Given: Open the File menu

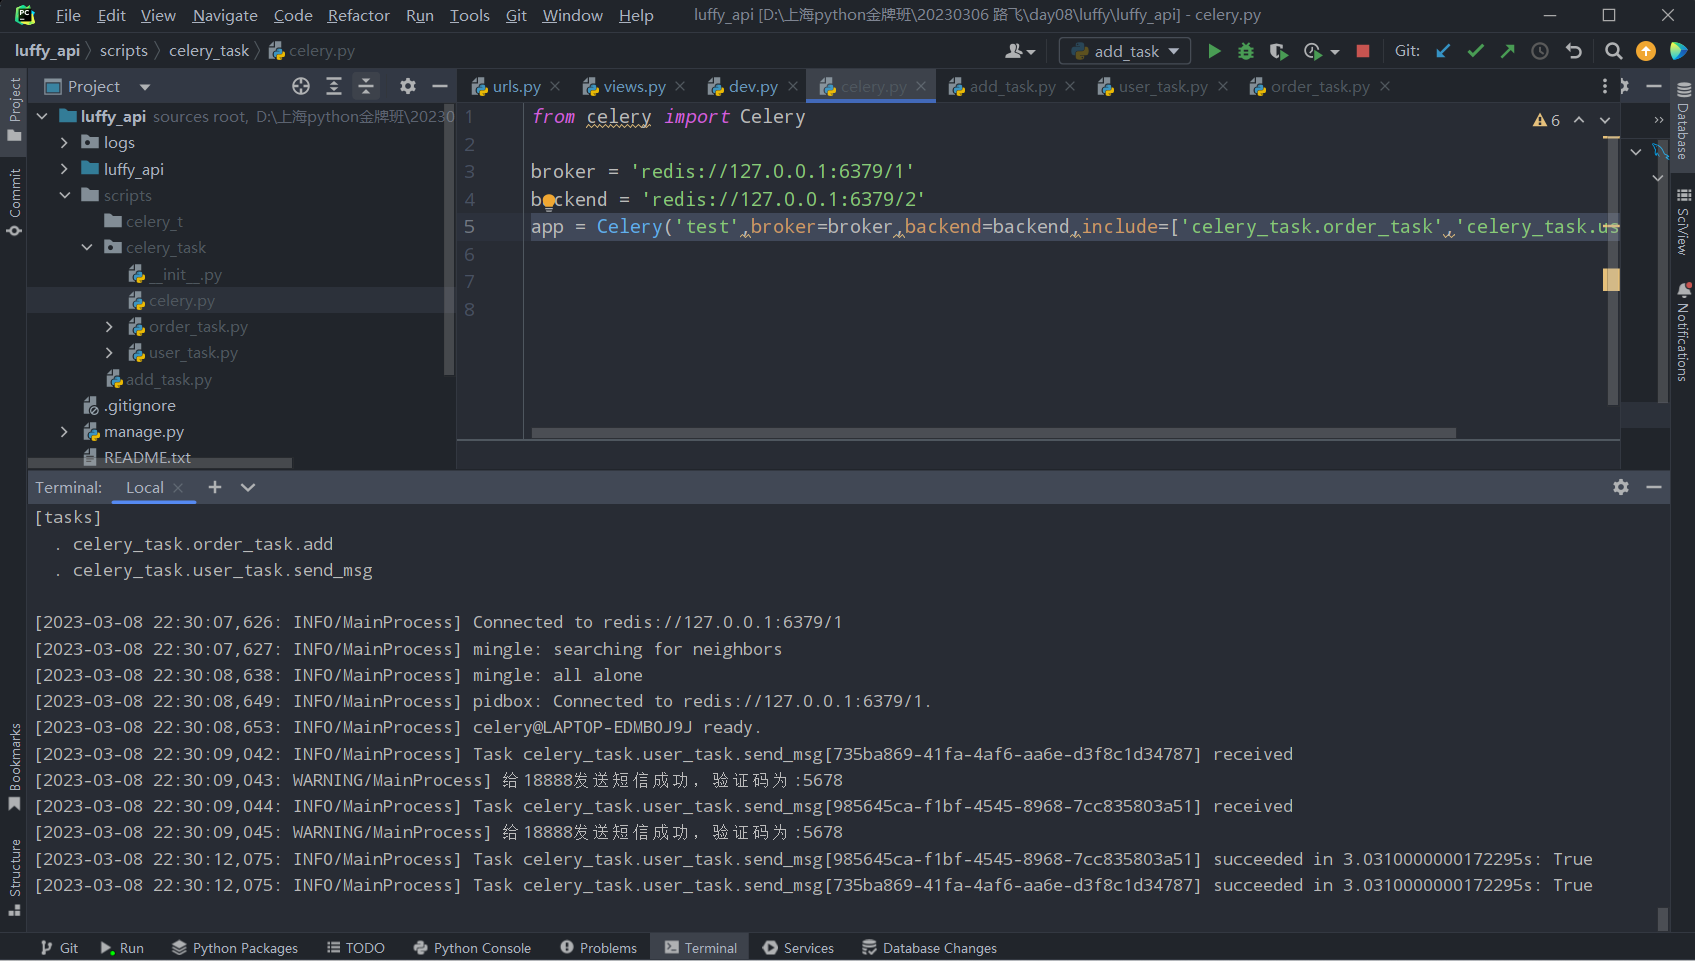Looking at the screenshot, I should click(68, 15).
